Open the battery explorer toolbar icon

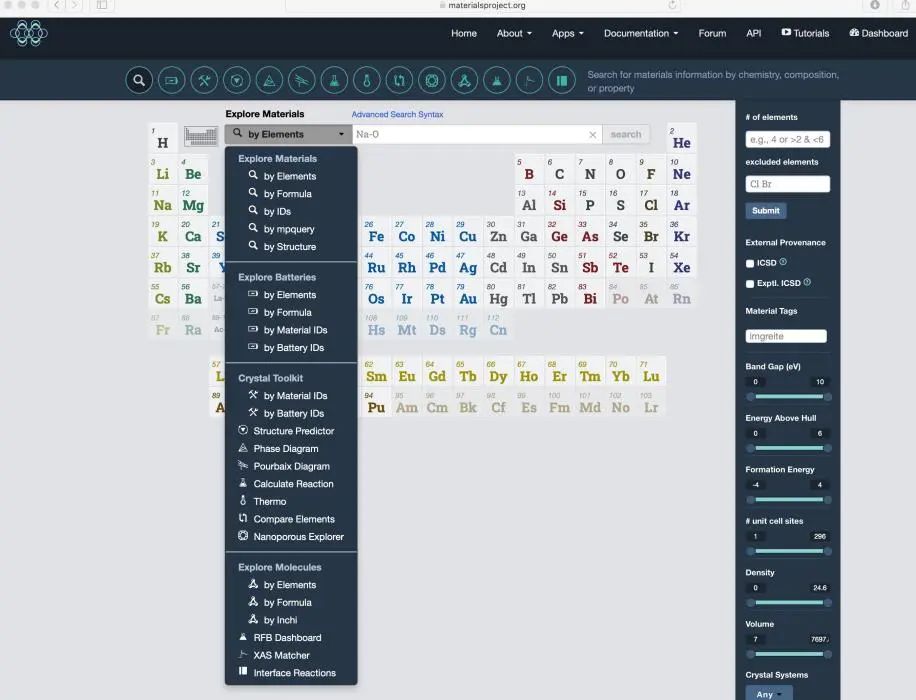[171, 81]
